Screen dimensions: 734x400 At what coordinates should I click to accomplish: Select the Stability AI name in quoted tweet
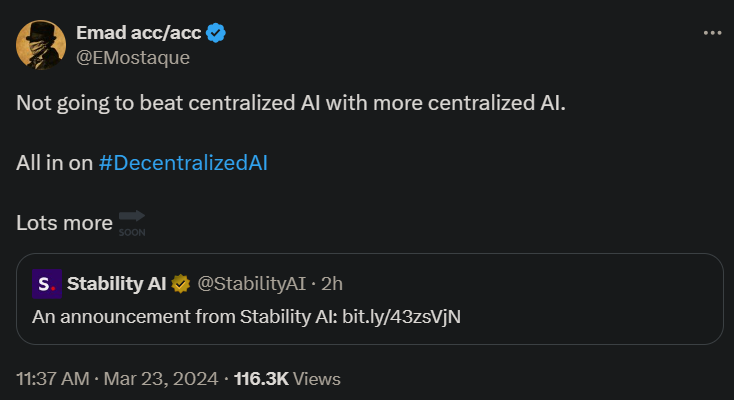click(x=117, y=284)
